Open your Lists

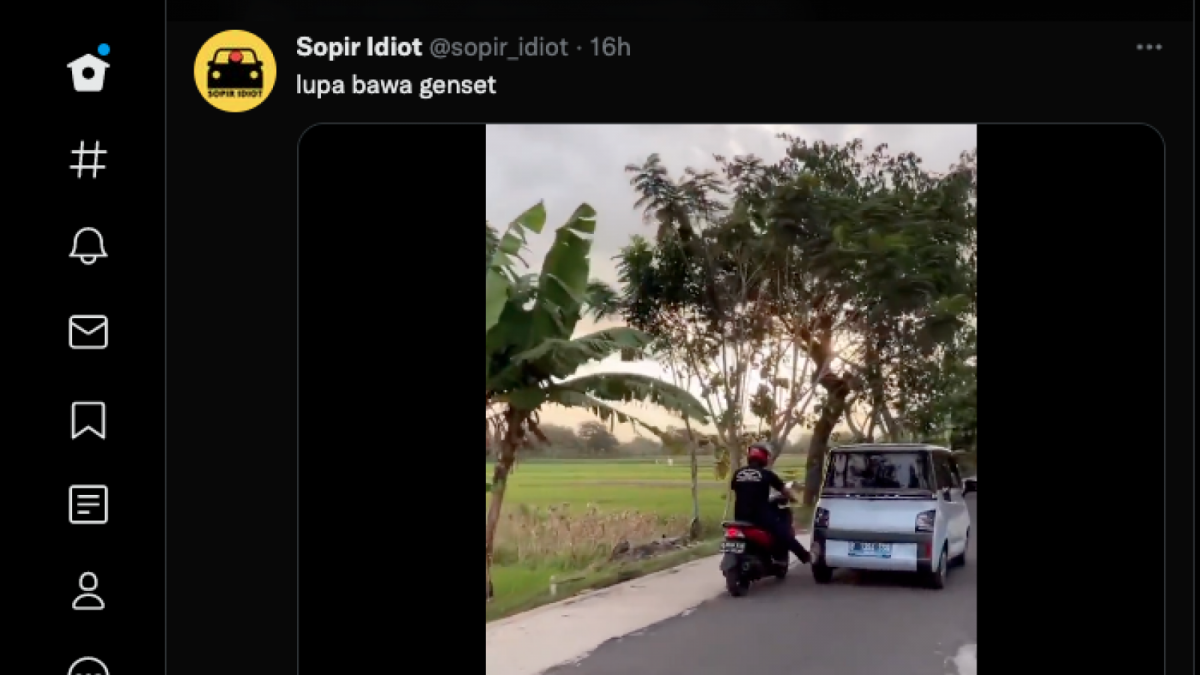click(x=88, y=505)
